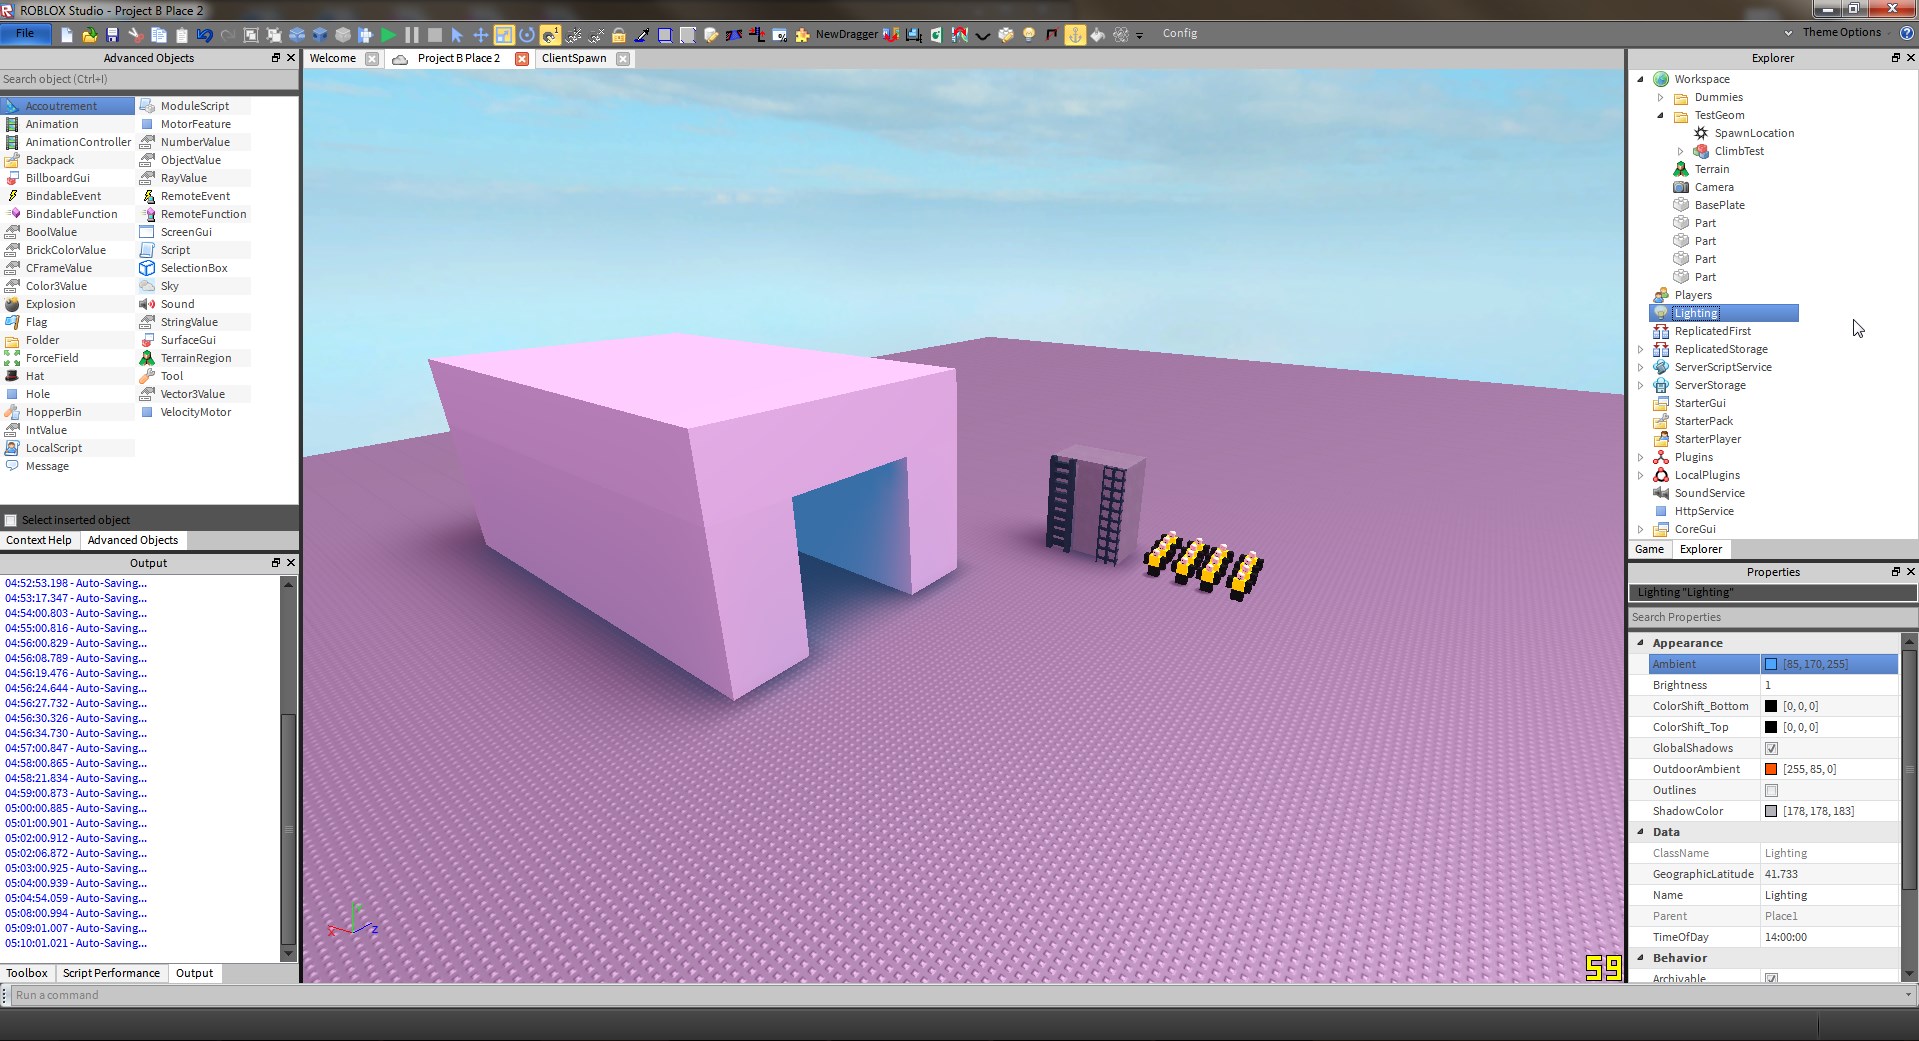Toggle the Archivable checkbox
Viewport: 1919px width, 1041px height.
1771,978
